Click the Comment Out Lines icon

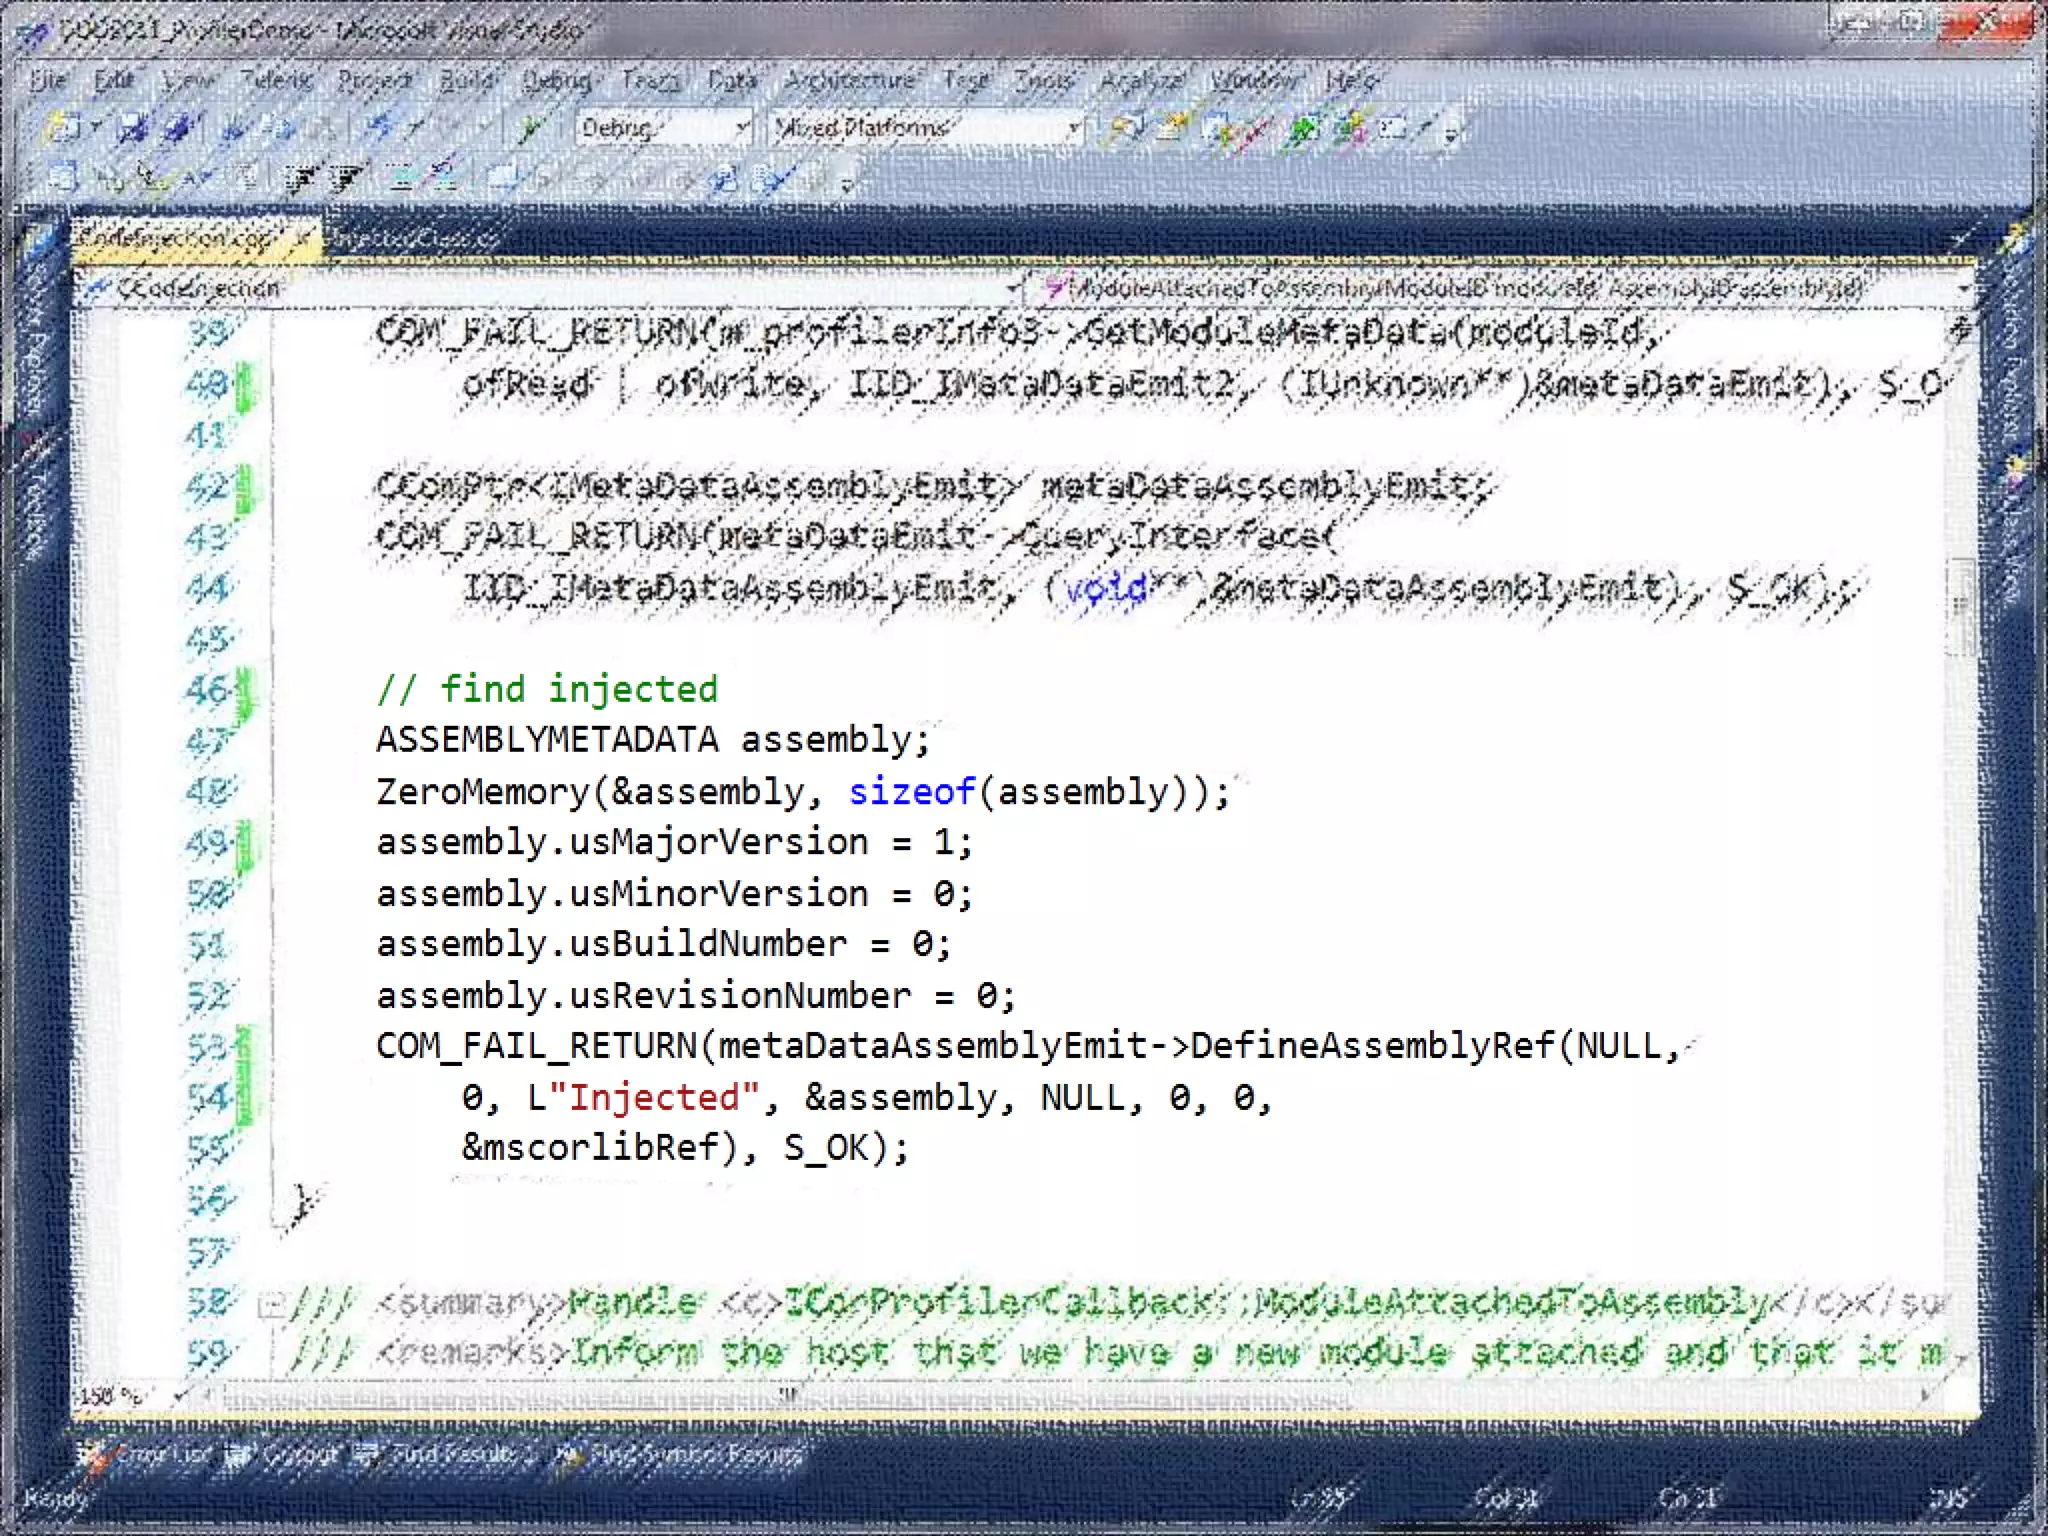click(x=399, y=180)
